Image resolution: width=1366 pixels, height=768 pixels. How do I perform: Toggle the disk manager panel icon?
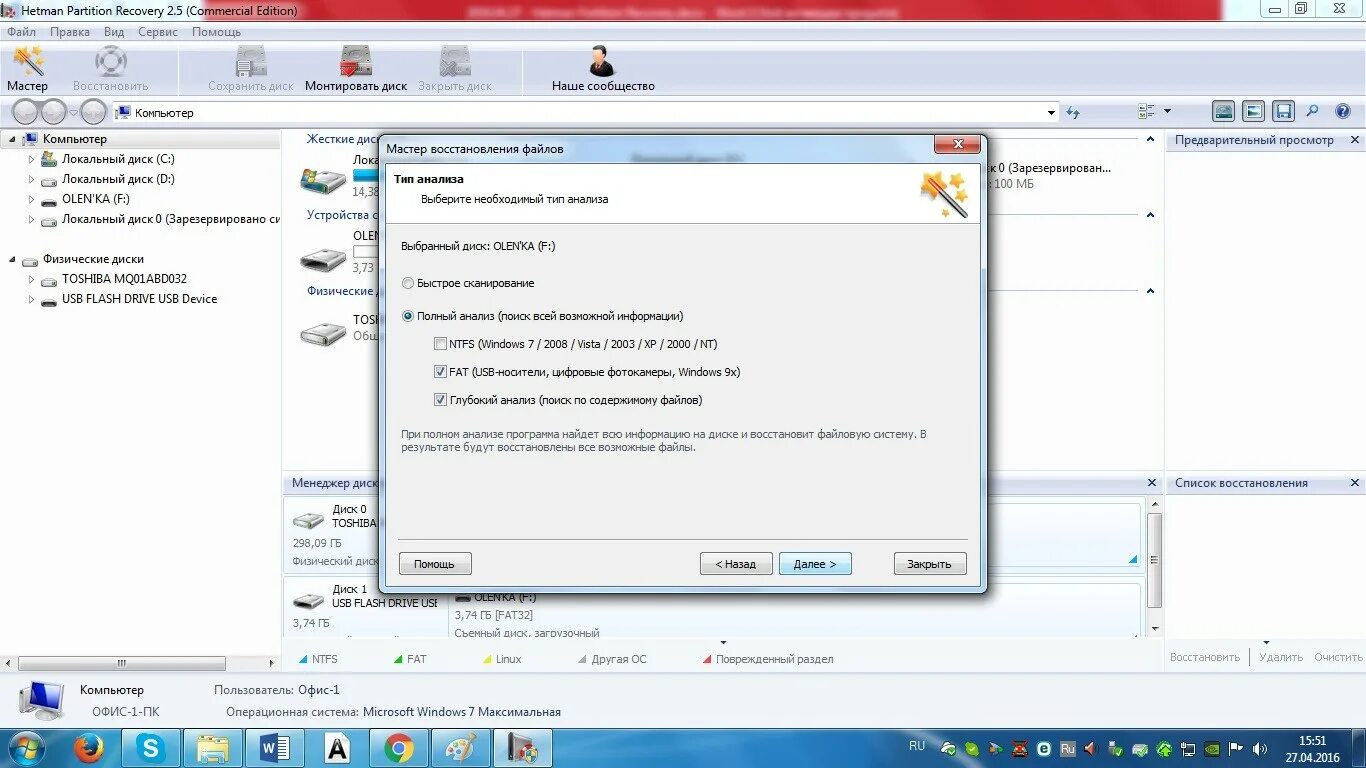(x=1223, y=112)
